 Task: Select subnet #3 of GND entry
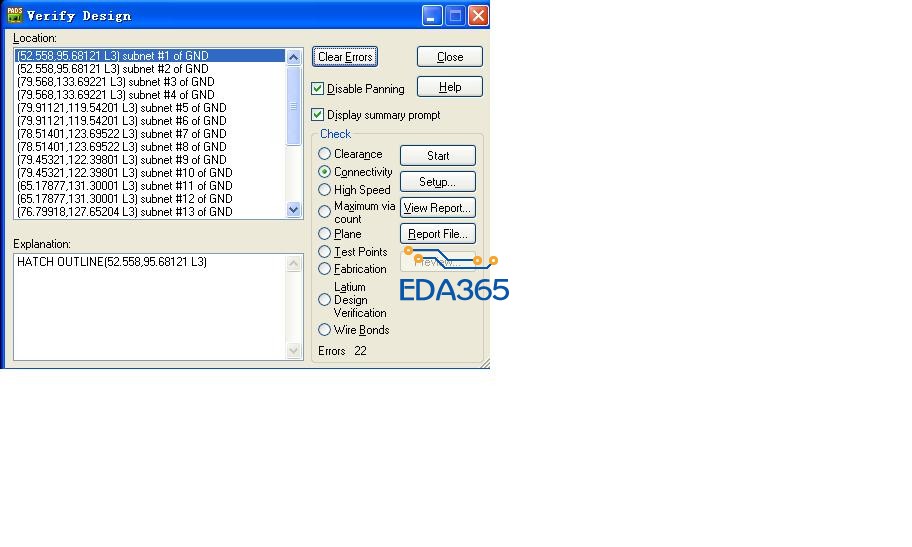150,82
